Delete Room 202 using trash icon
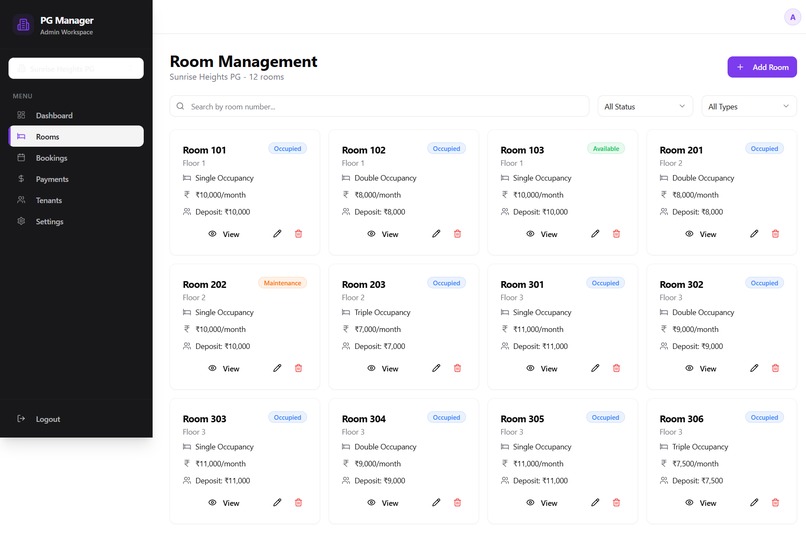806x541 pixels. 298,368
